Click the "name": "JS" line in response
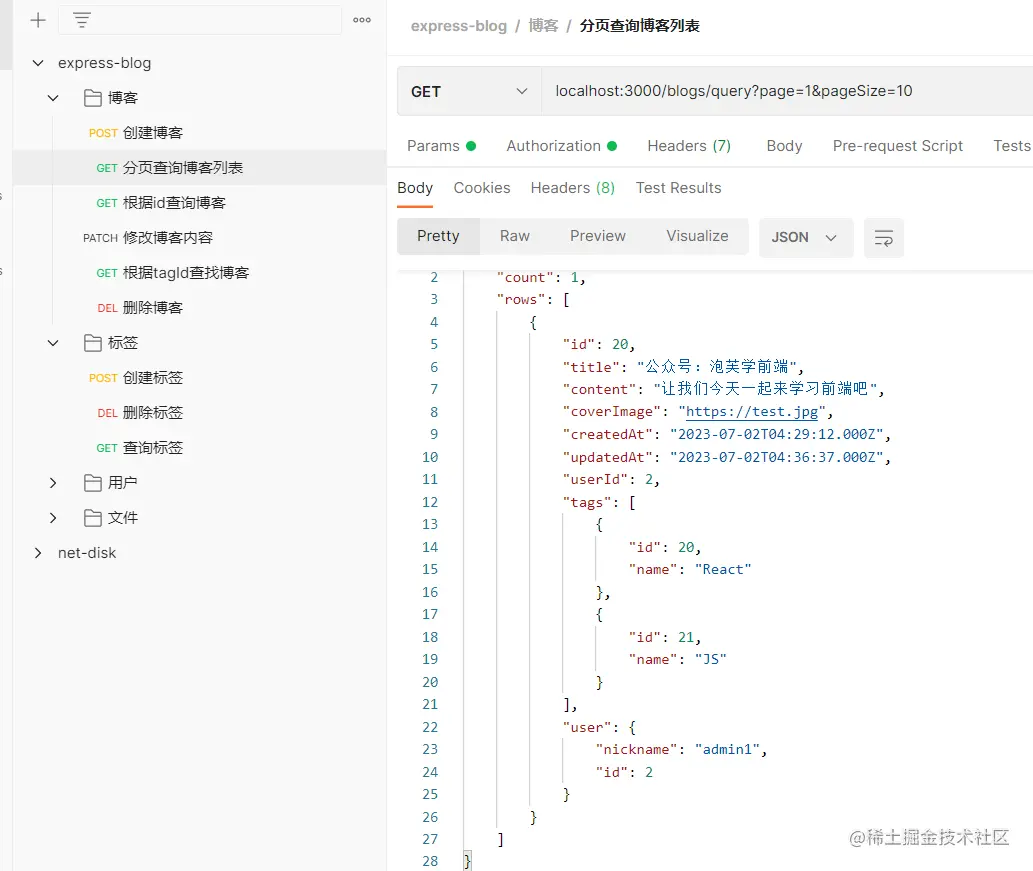Image resolution: width=1033 pixels, height=871 pixels. [x=677, y=660]
